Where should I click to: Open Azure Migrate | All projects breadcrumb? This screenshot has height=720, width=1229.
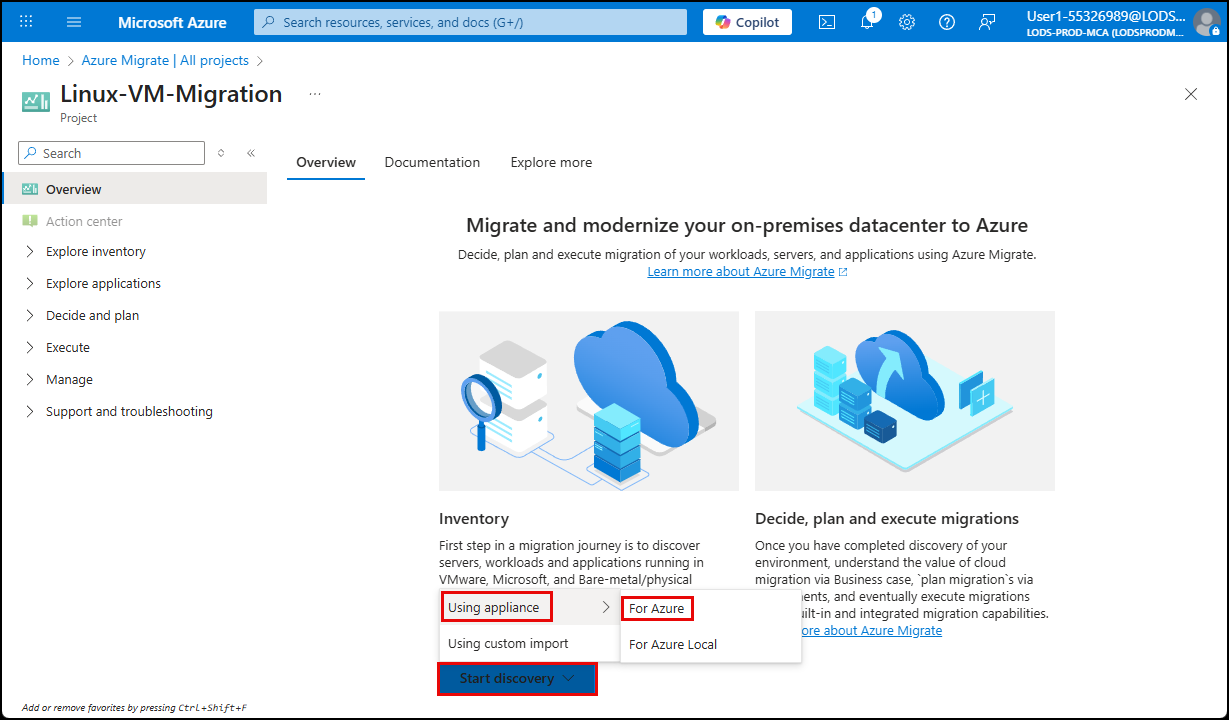[165, 60]
